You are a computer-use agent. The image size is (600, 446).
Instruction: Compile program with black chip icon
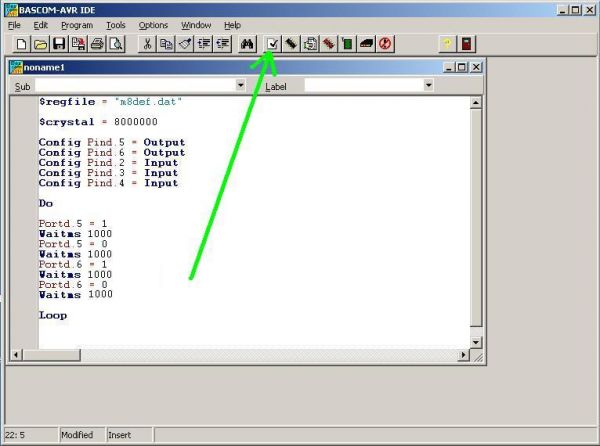click(290, 44)
